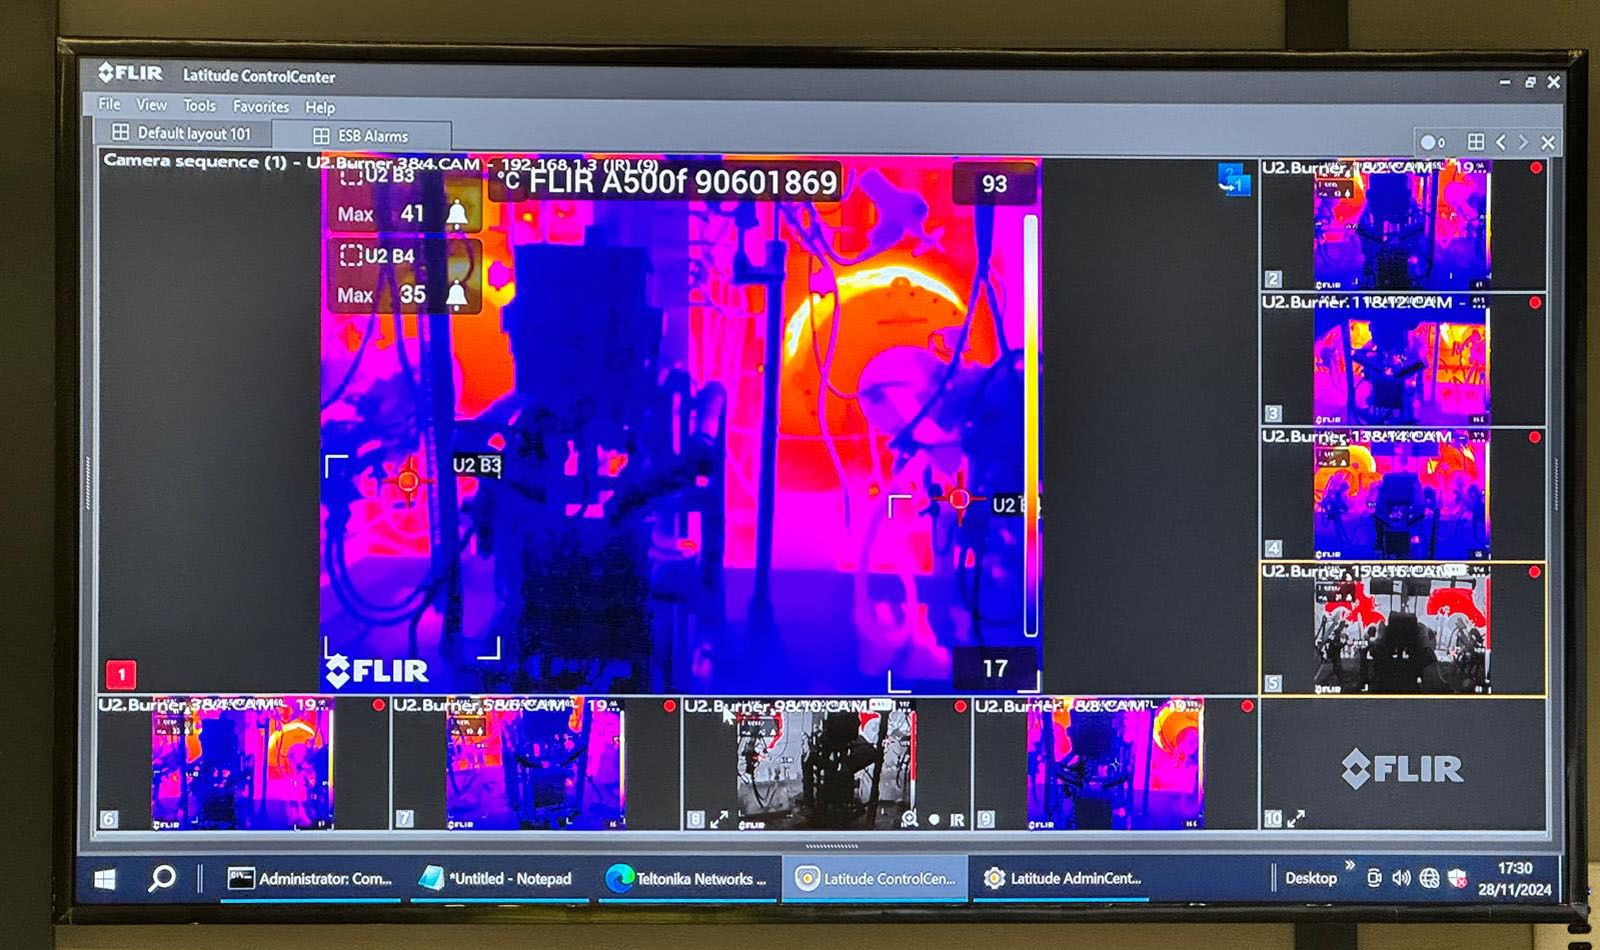
Task: Click the min scale value 17
Action: pyautogui.click(x=994, y=668)
